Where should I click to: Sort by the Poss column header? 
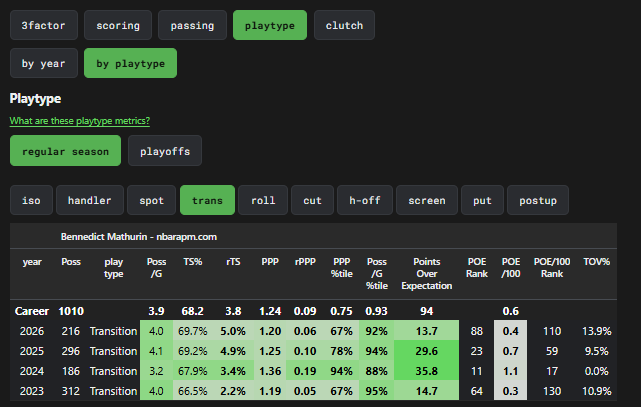tap(71, 262)
